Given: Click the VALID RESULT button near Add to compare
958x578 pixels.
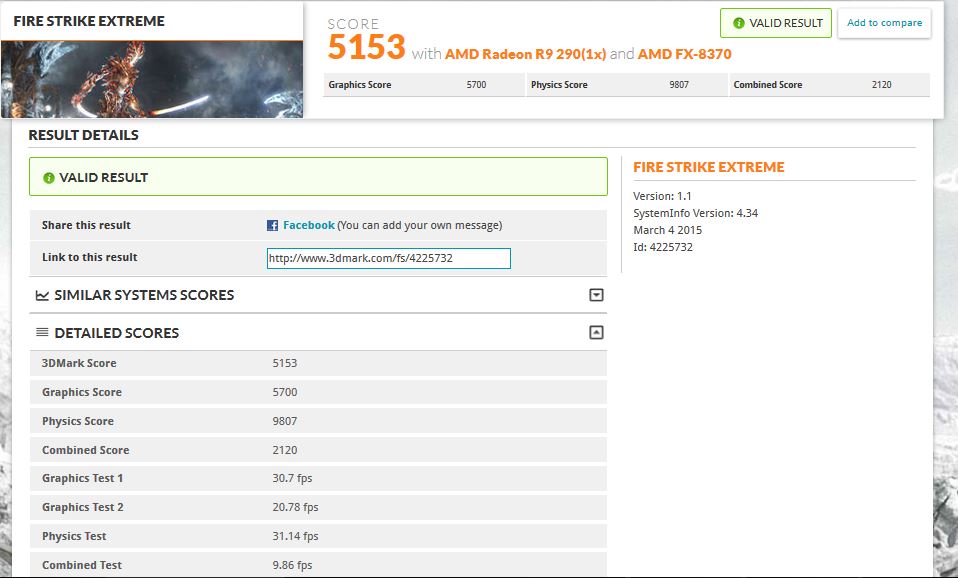Looking at the screenshot, I should tap(776, 23).
